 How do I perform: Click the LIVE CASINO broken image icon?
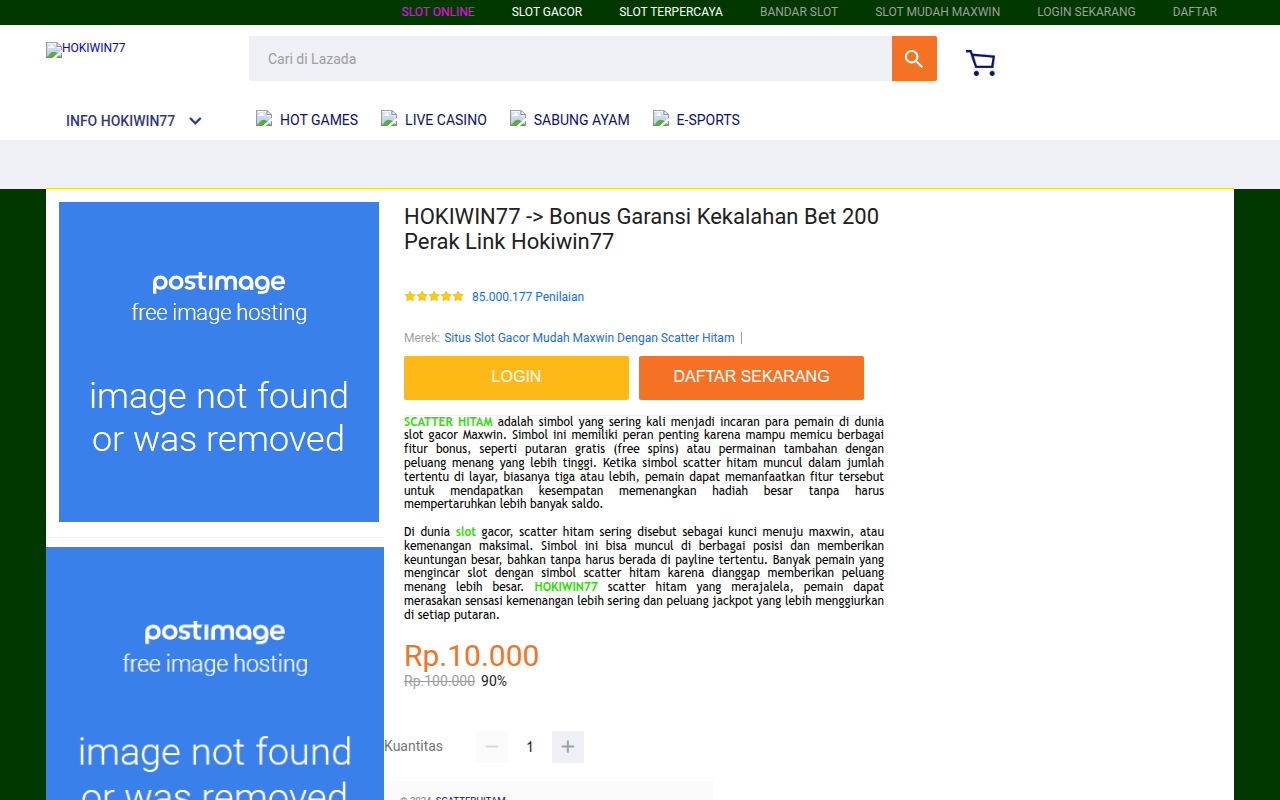[389, 119]
